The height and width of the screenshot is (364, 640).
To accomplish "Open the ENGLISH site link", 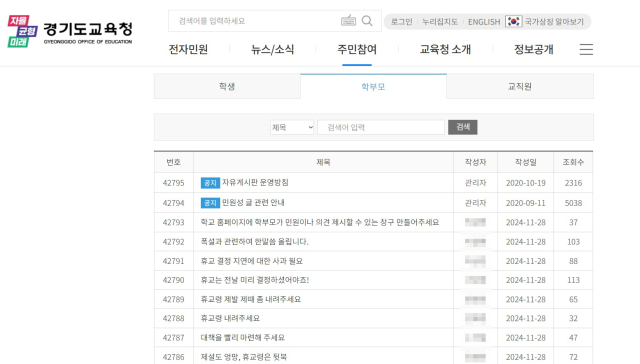I will [484, 22].
